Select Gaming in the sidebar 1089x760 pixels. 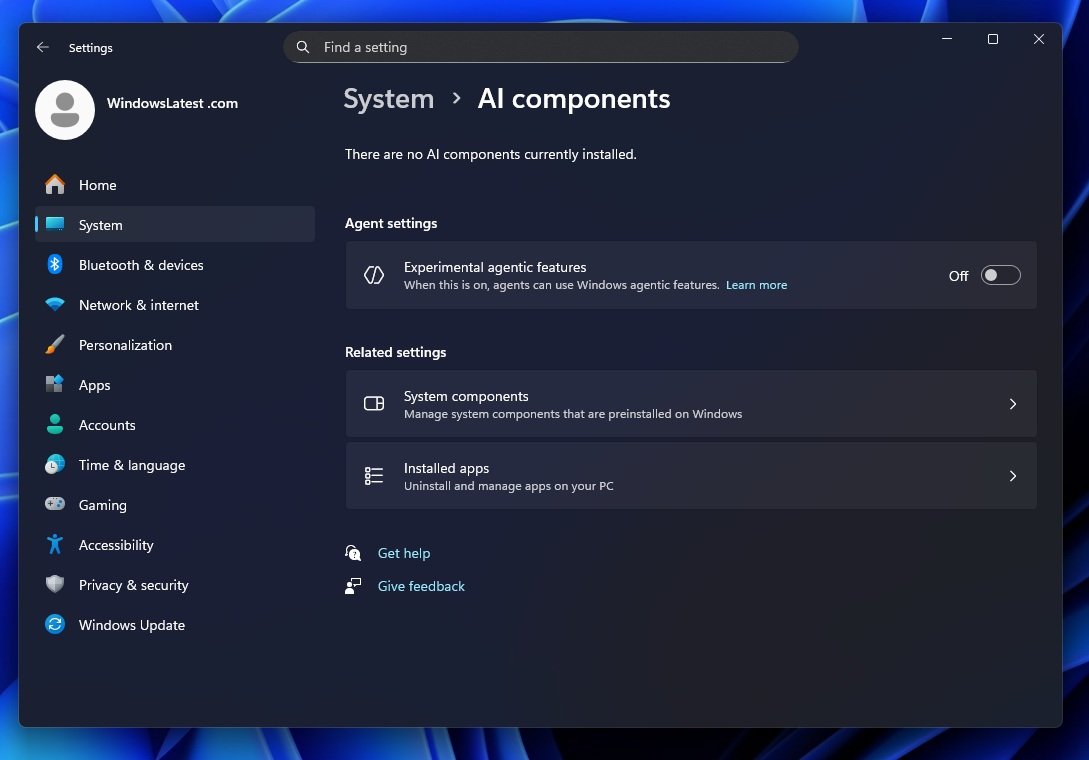(x=103, y=505)
